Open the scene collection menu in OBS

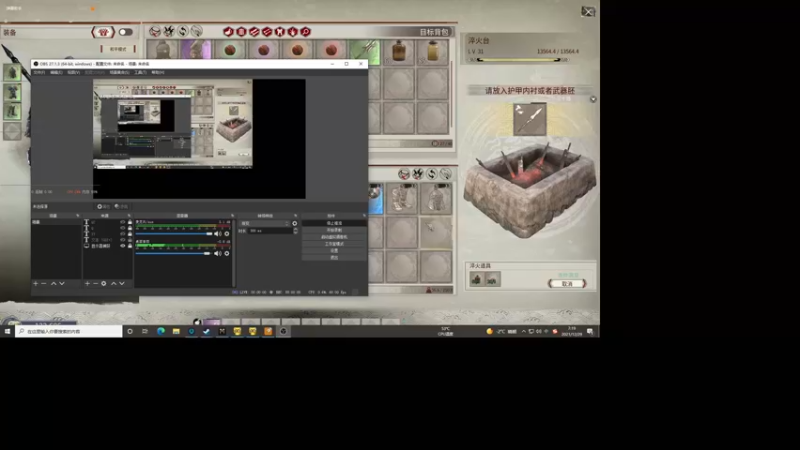[x=119, y=72]
